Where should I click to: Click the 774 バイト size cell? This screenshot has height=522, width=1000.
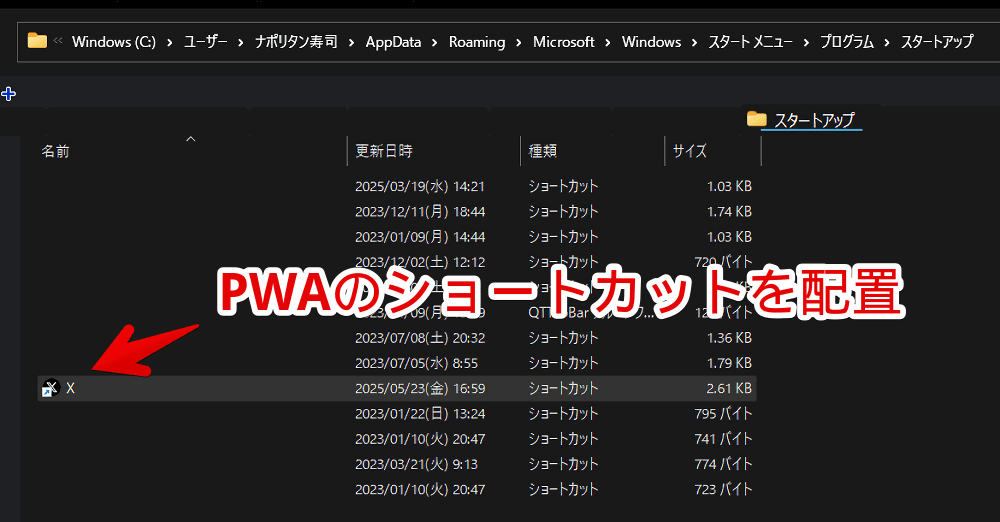[x=723, y=464]
